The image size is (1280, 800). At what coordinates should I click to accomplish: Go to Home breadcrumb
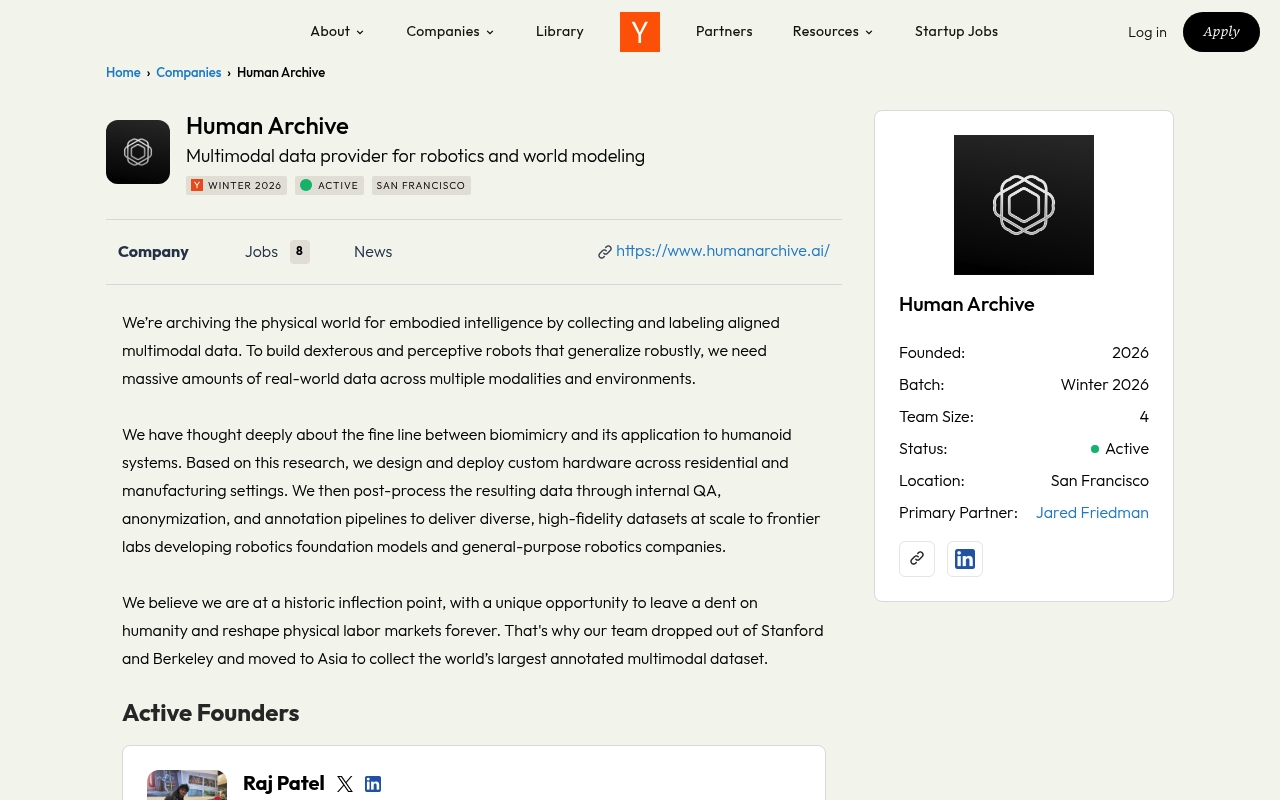click(123, 72)
